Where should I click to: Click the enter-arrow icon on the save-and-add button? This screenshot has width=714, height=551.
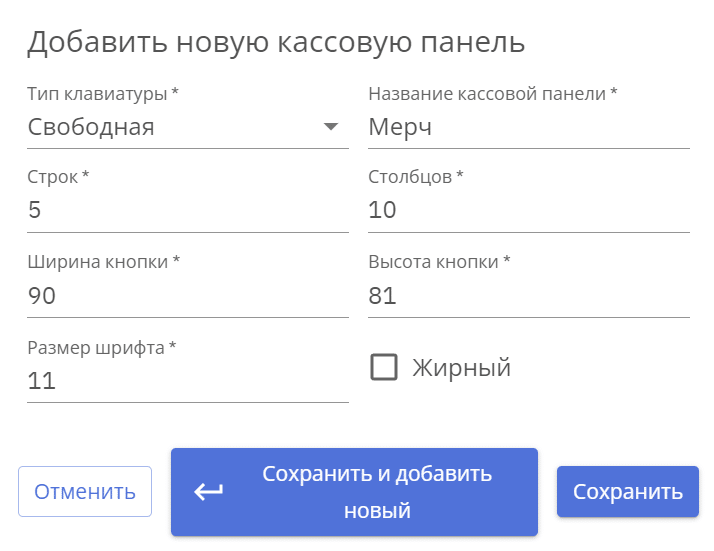pos(208,491)
